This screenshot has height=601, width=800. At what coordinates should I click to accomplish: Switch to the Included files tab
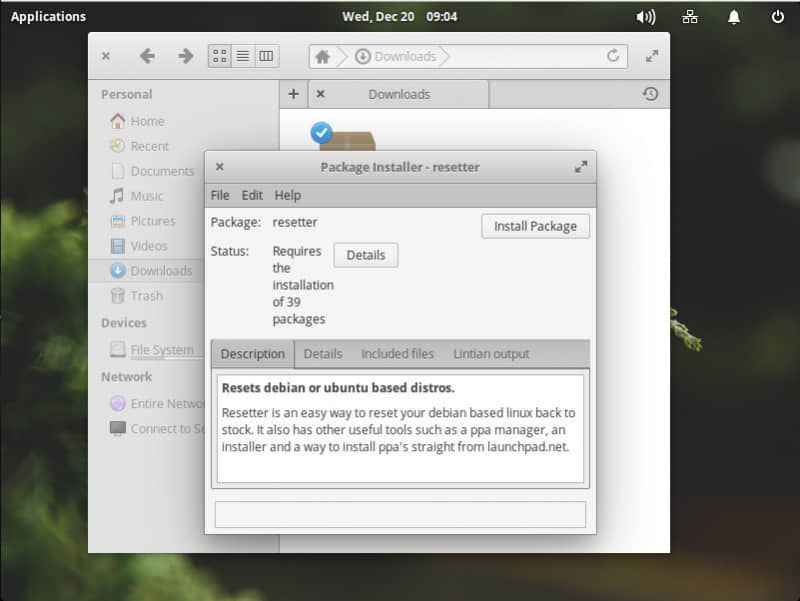397,354
